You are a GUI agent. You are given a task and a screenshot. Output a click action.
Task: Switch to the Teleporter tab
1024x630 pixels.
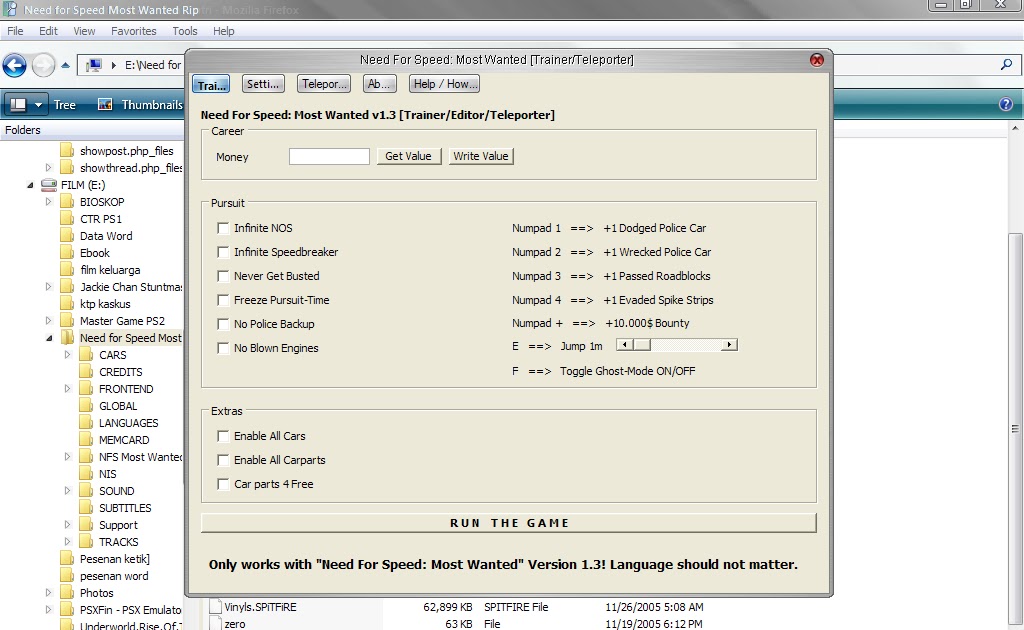pyautogui.click(x=324, y=84)
